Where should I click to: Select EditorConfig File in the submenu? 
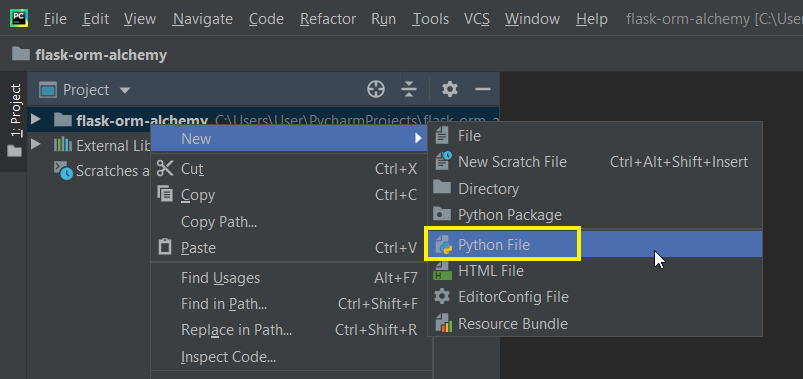[595, 297]
